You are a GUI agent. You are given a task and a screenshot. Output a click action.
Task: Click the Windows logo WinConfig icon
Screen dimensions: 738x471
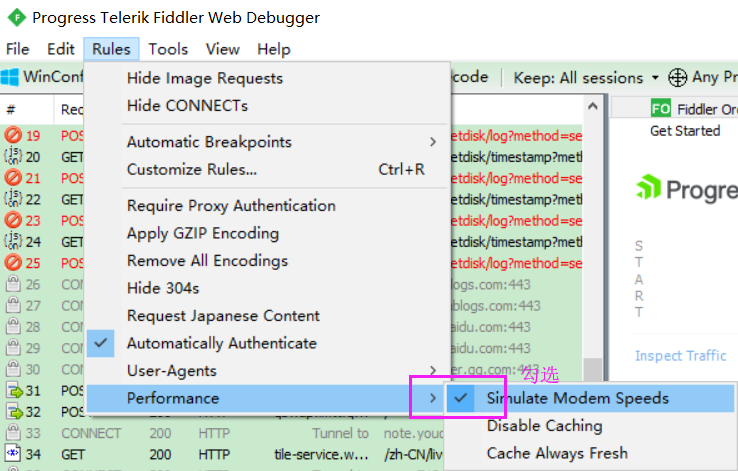coord(10,77)
